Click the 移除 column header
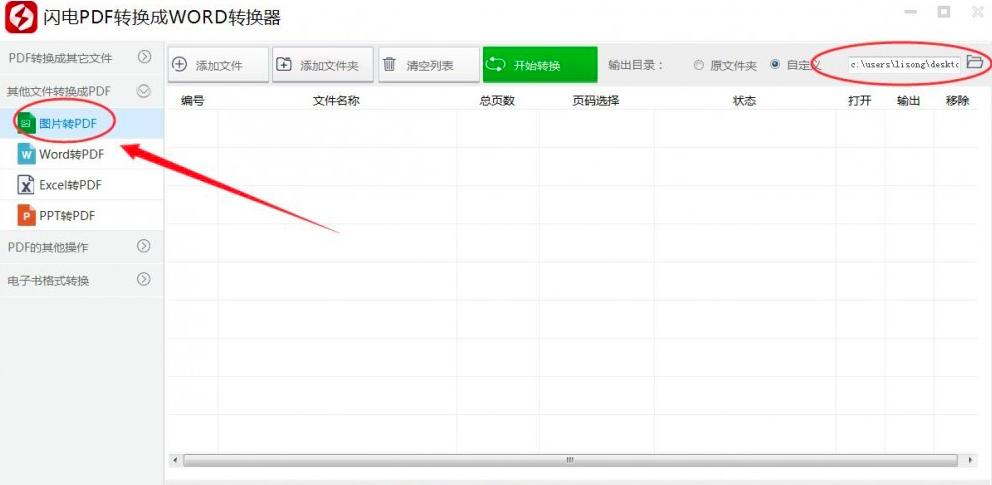 coord(958,101)
